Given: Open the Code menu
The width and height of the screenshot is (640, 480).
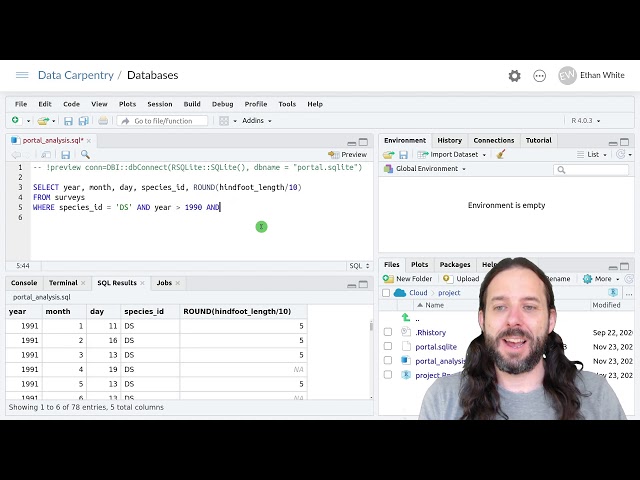Looking at the screenshot, I should point(71,104).
